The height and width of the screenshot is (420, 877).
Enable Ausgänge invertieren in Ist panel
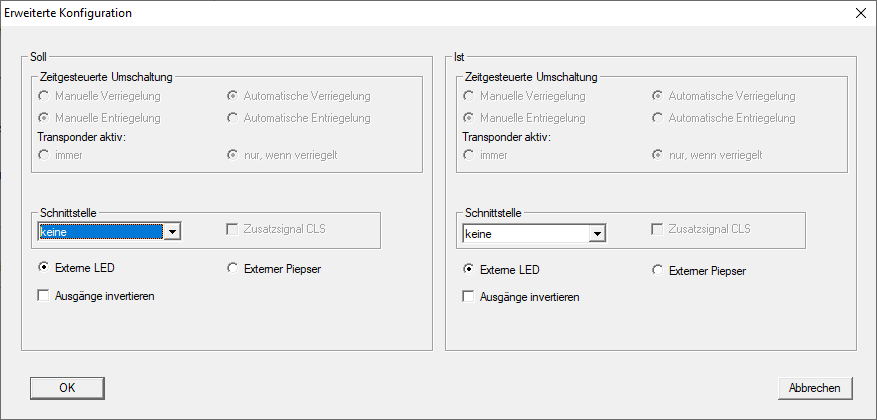(x=468, y=297)
